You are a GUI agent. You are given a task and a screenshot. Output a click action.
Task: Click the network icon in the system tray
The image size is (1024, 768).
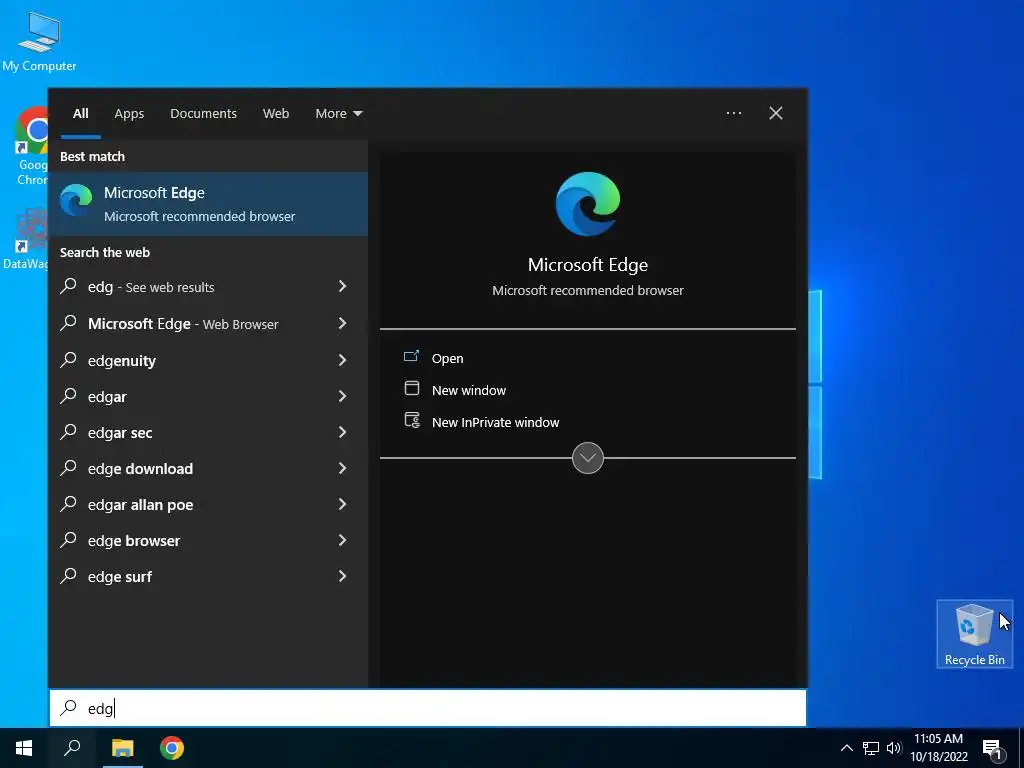871,748
